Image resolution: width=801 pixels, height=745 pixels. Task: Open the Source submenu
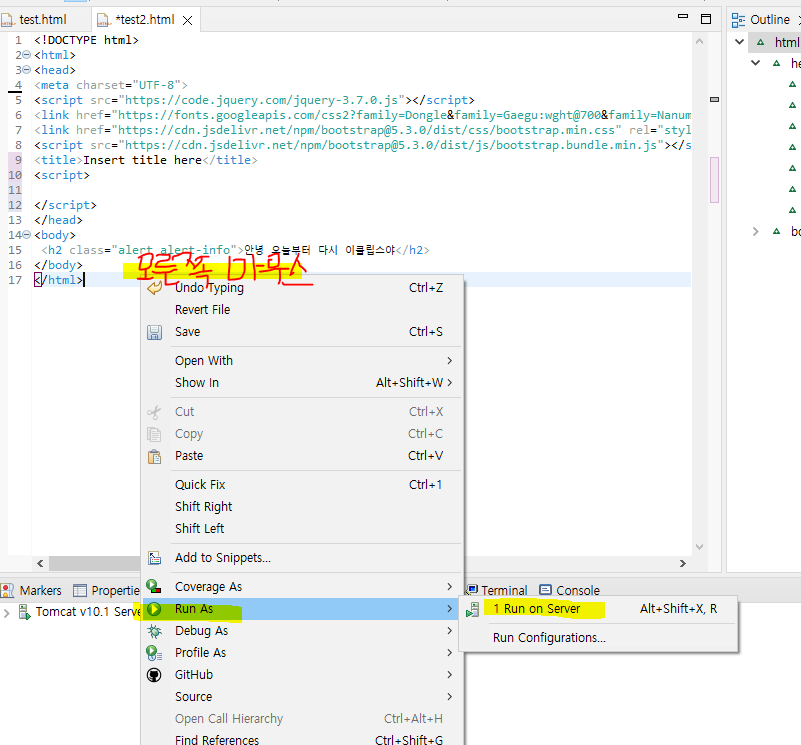[302, 697]
